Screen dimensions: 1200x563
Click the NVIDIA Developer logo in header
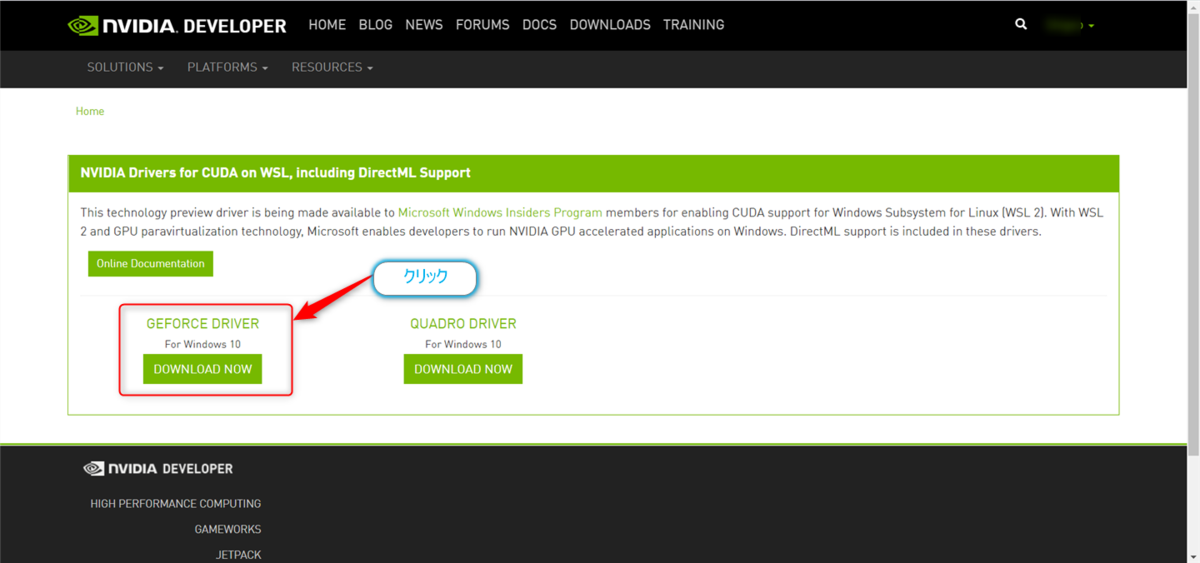177,25
